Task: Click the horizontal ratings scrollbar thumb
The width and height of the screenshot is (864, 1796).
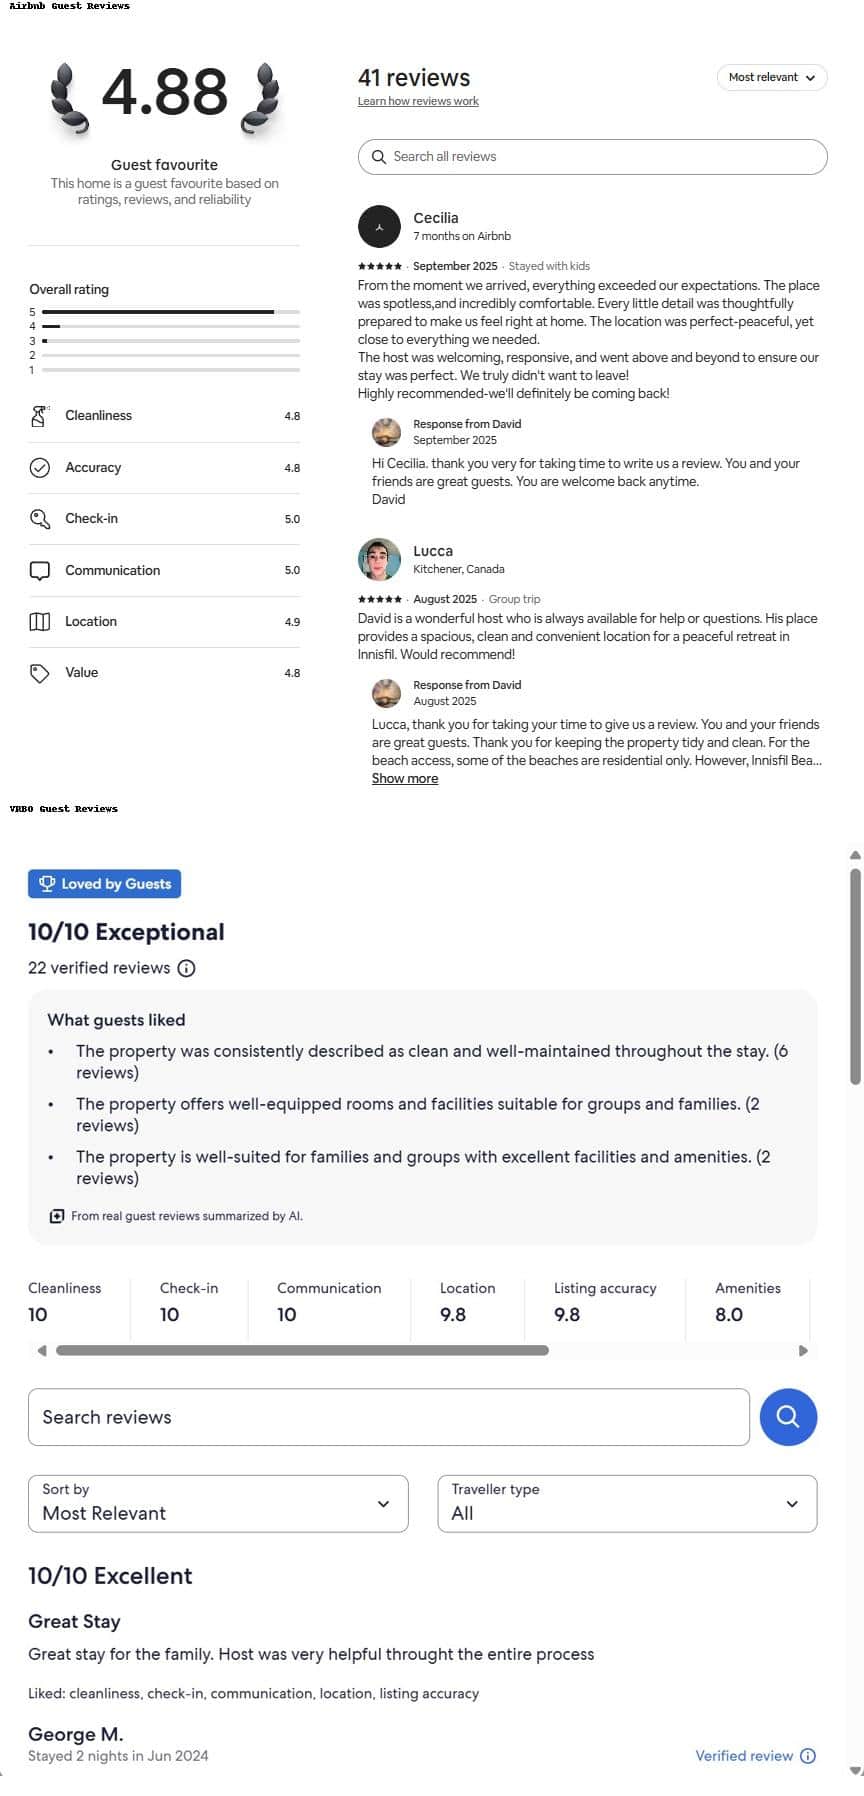Action: pyautogui.click(x=302, y=1350)
